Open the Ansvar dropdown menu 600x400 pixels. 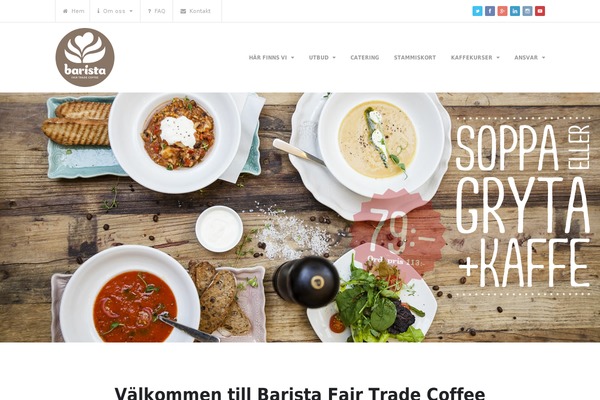coord(530,57)
